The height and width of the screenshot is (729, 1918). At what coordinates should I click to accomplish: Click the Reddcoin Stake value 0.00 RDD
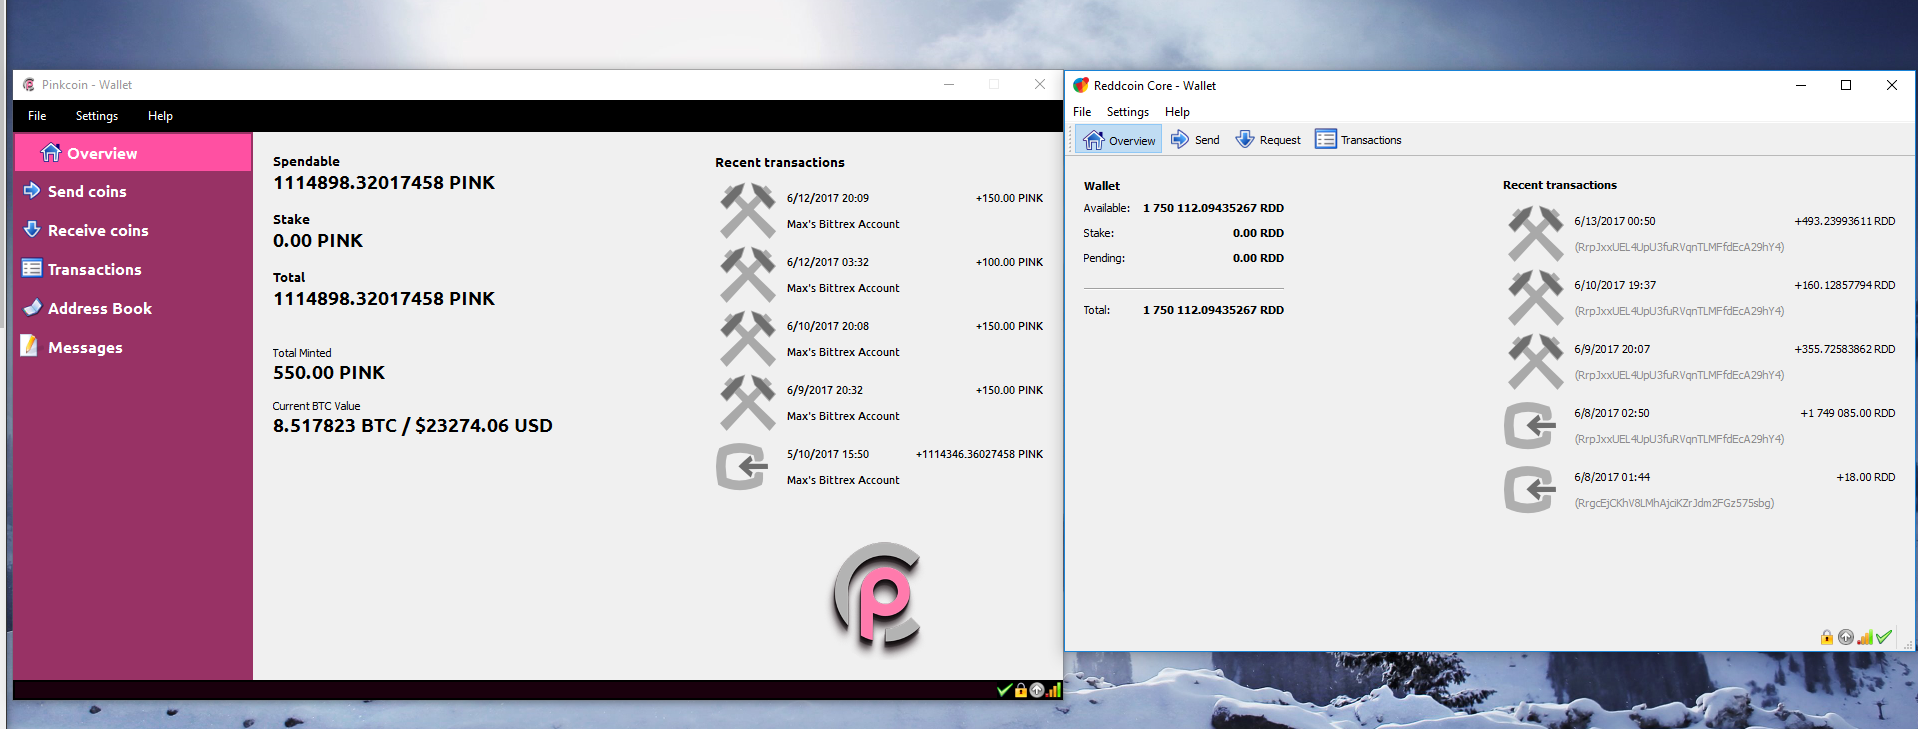[x=1258, y=233]
